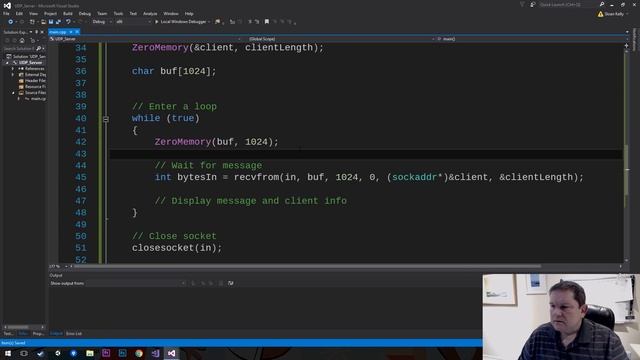Open the Analyze menu
This screenshot has width=640, height=360.
point(150,13)
